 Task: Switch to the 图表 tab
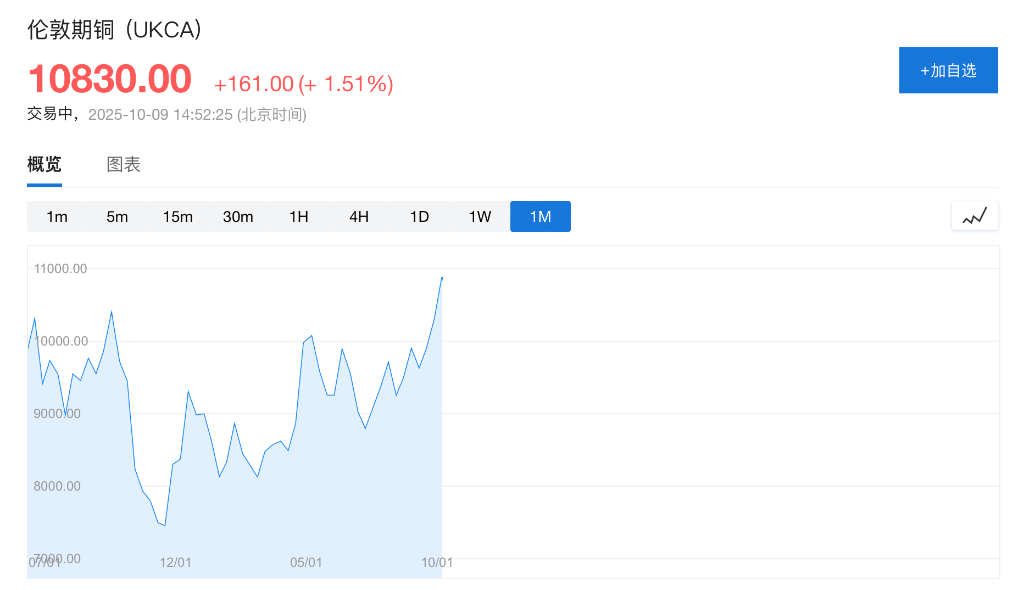124,165
